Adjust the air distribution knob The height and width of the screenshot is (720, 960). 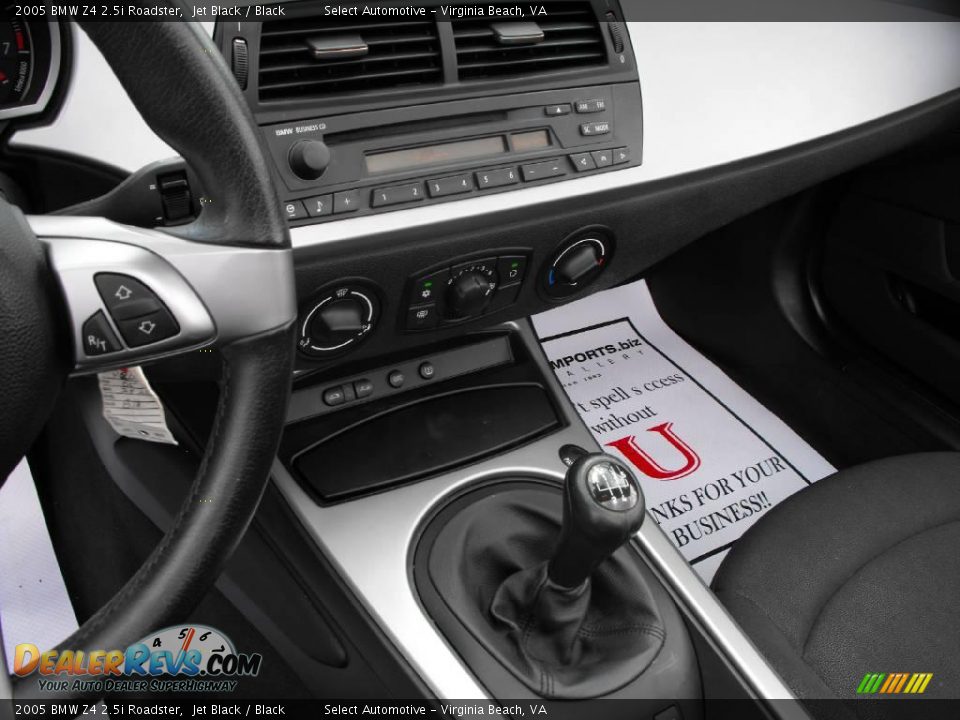[x=338, y=319]
